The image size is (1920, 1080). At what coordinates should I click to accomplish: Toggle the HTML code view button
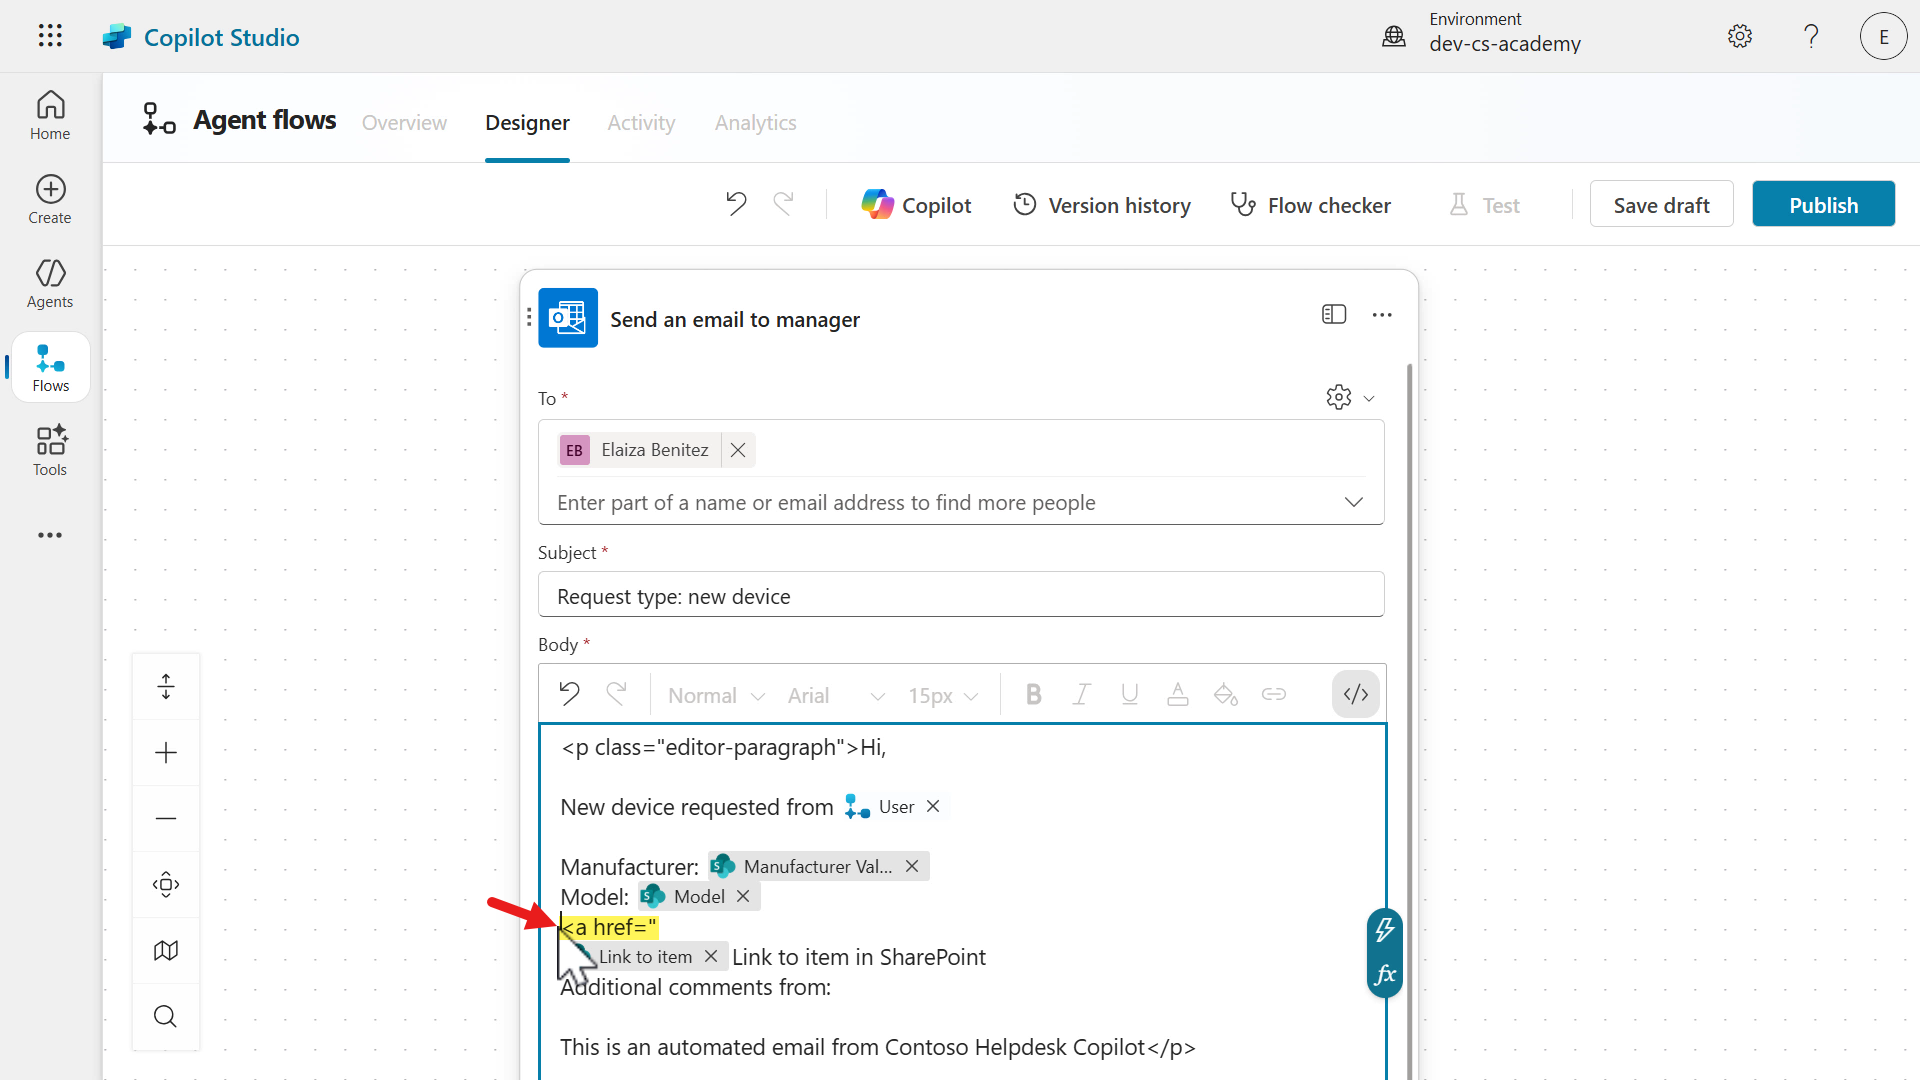[1355, 694]
